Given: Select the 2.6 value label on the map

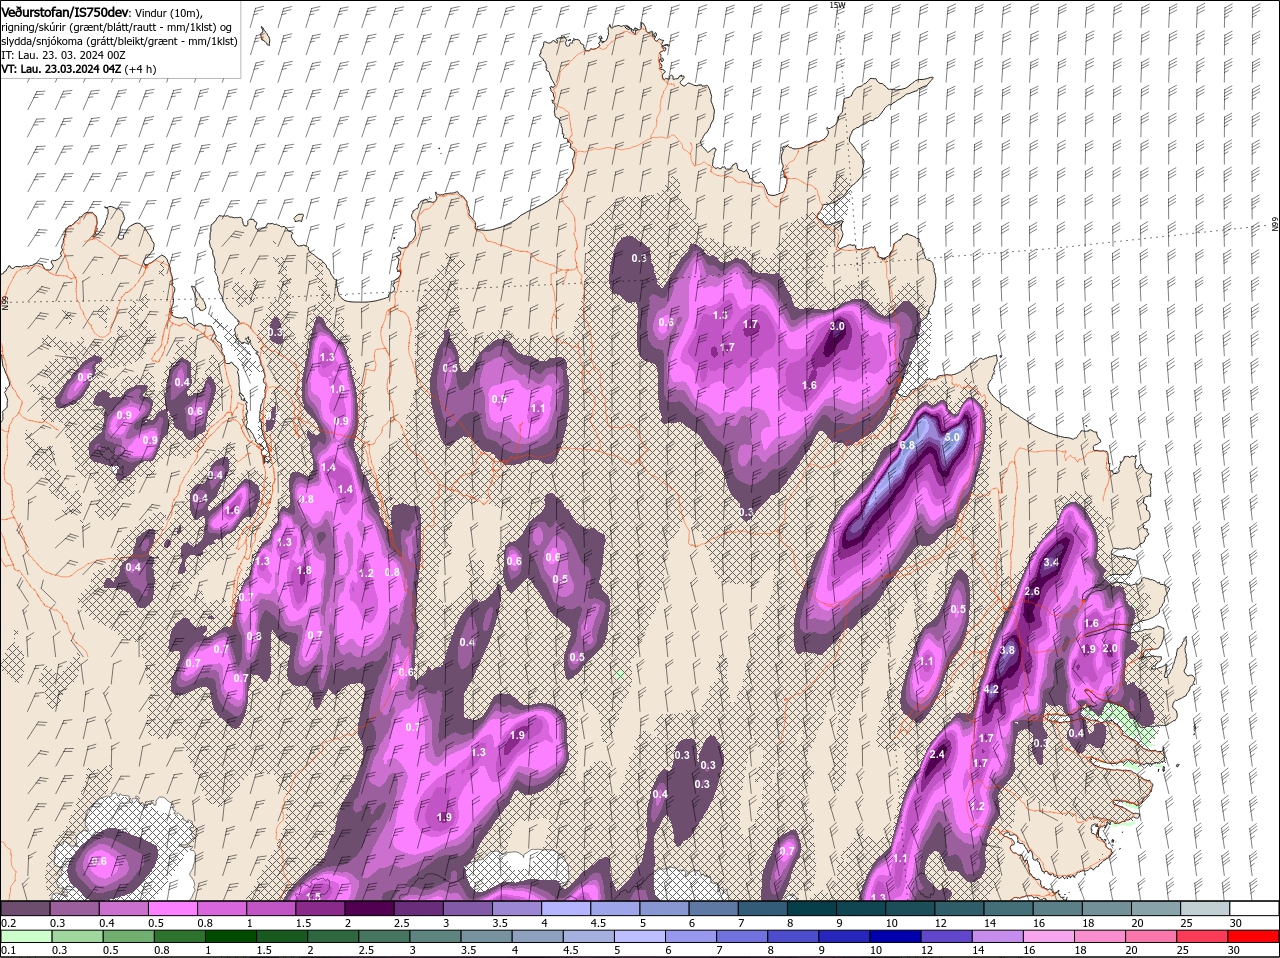Looking at the screenshot, I should point(1033,592).
